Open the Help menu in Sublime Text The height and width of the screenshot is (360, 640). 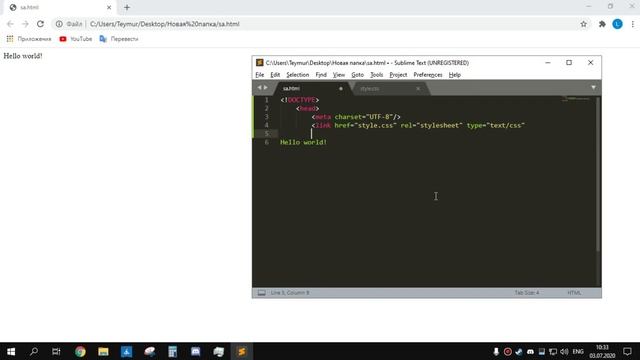point(454,75)
